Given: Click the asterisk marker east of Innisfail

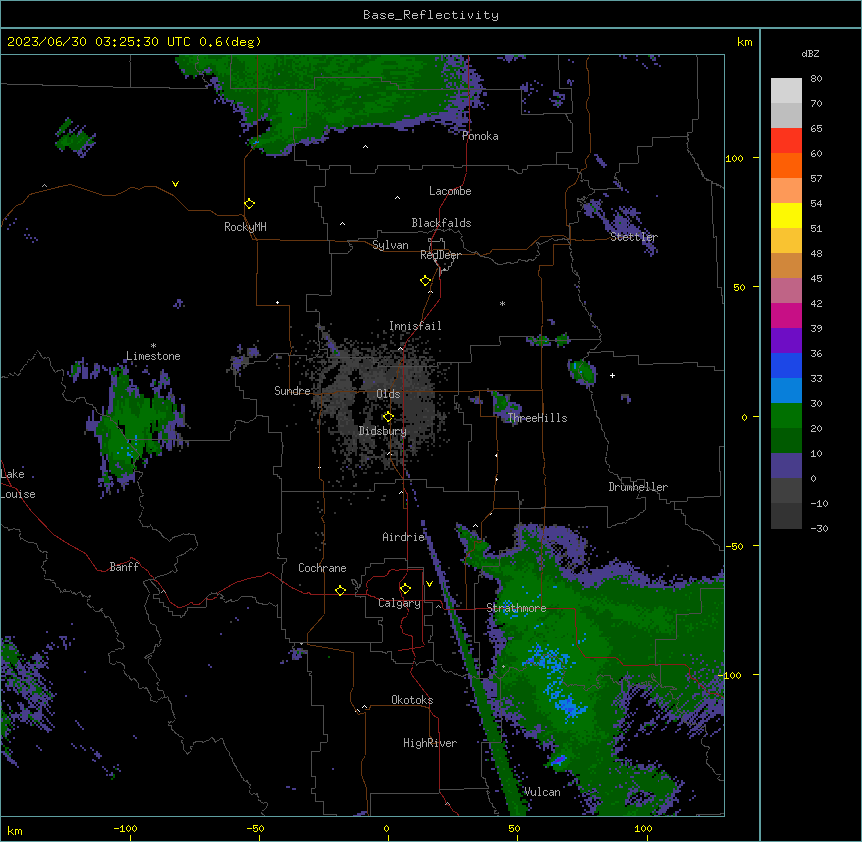Looking at the screenshot, I should pos(502,303).
